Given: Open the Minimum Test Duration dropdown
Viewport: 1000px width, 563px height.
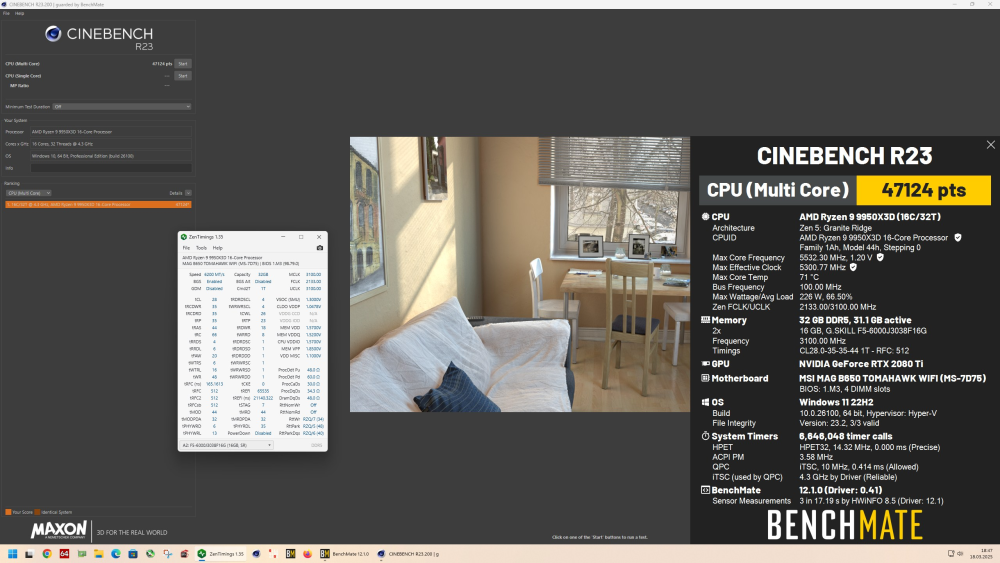Looking at the screenshot, I should coord(121,106).
